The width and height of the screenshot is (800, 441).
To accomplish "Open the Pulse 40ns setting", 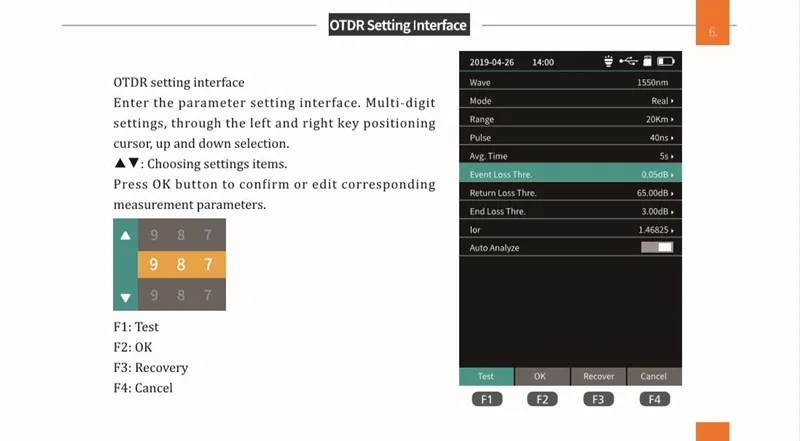I will pos(570,137).
